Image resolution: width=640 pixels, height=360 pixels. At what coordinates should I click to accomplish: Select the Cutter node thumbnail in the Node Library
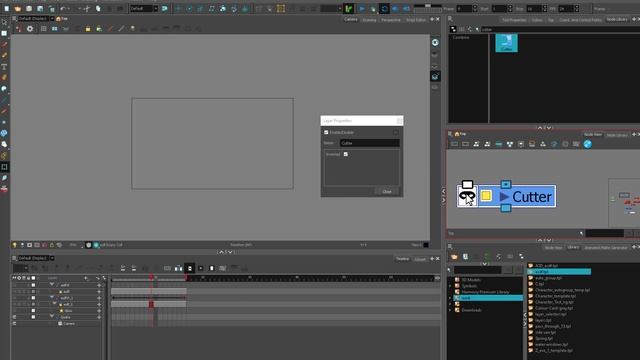coord(507,43)
